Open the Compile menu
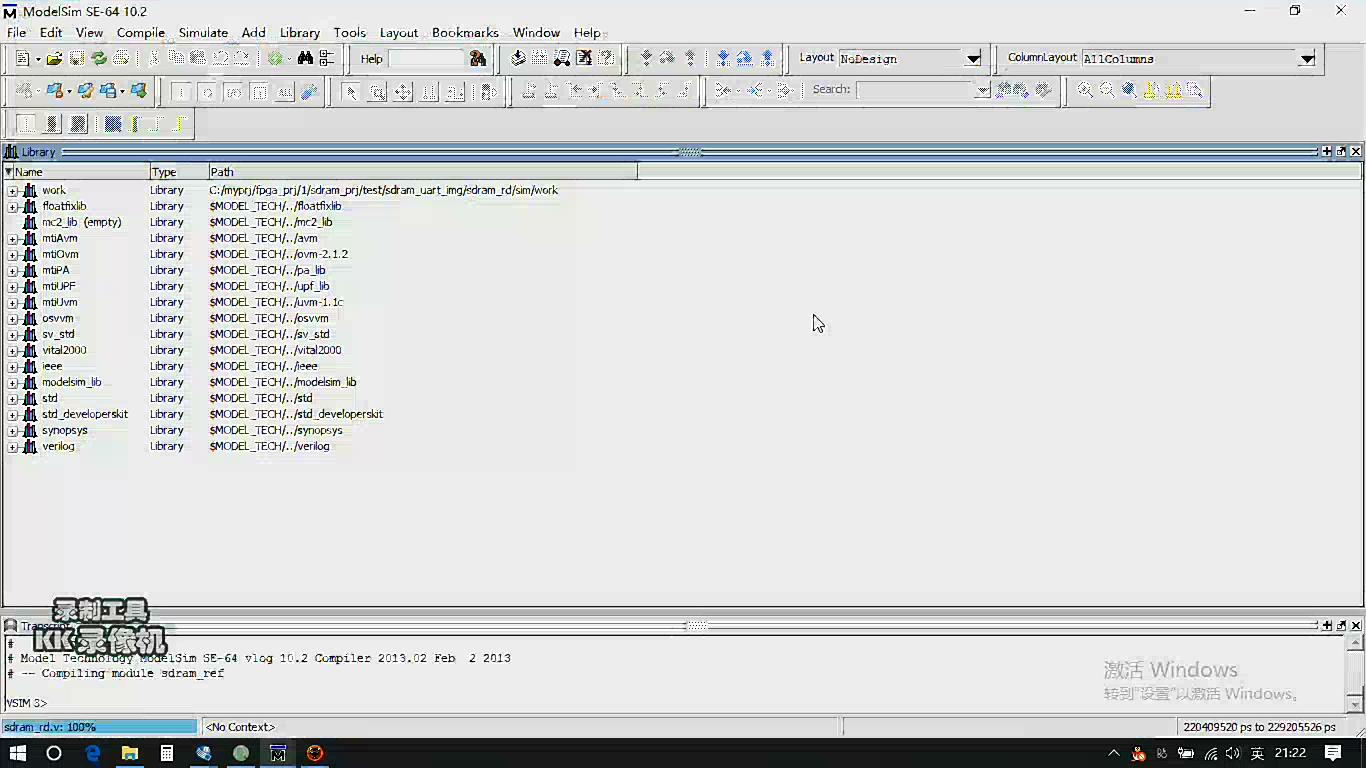This screenshot has height=768, width=1366. [x=141, y=32]
